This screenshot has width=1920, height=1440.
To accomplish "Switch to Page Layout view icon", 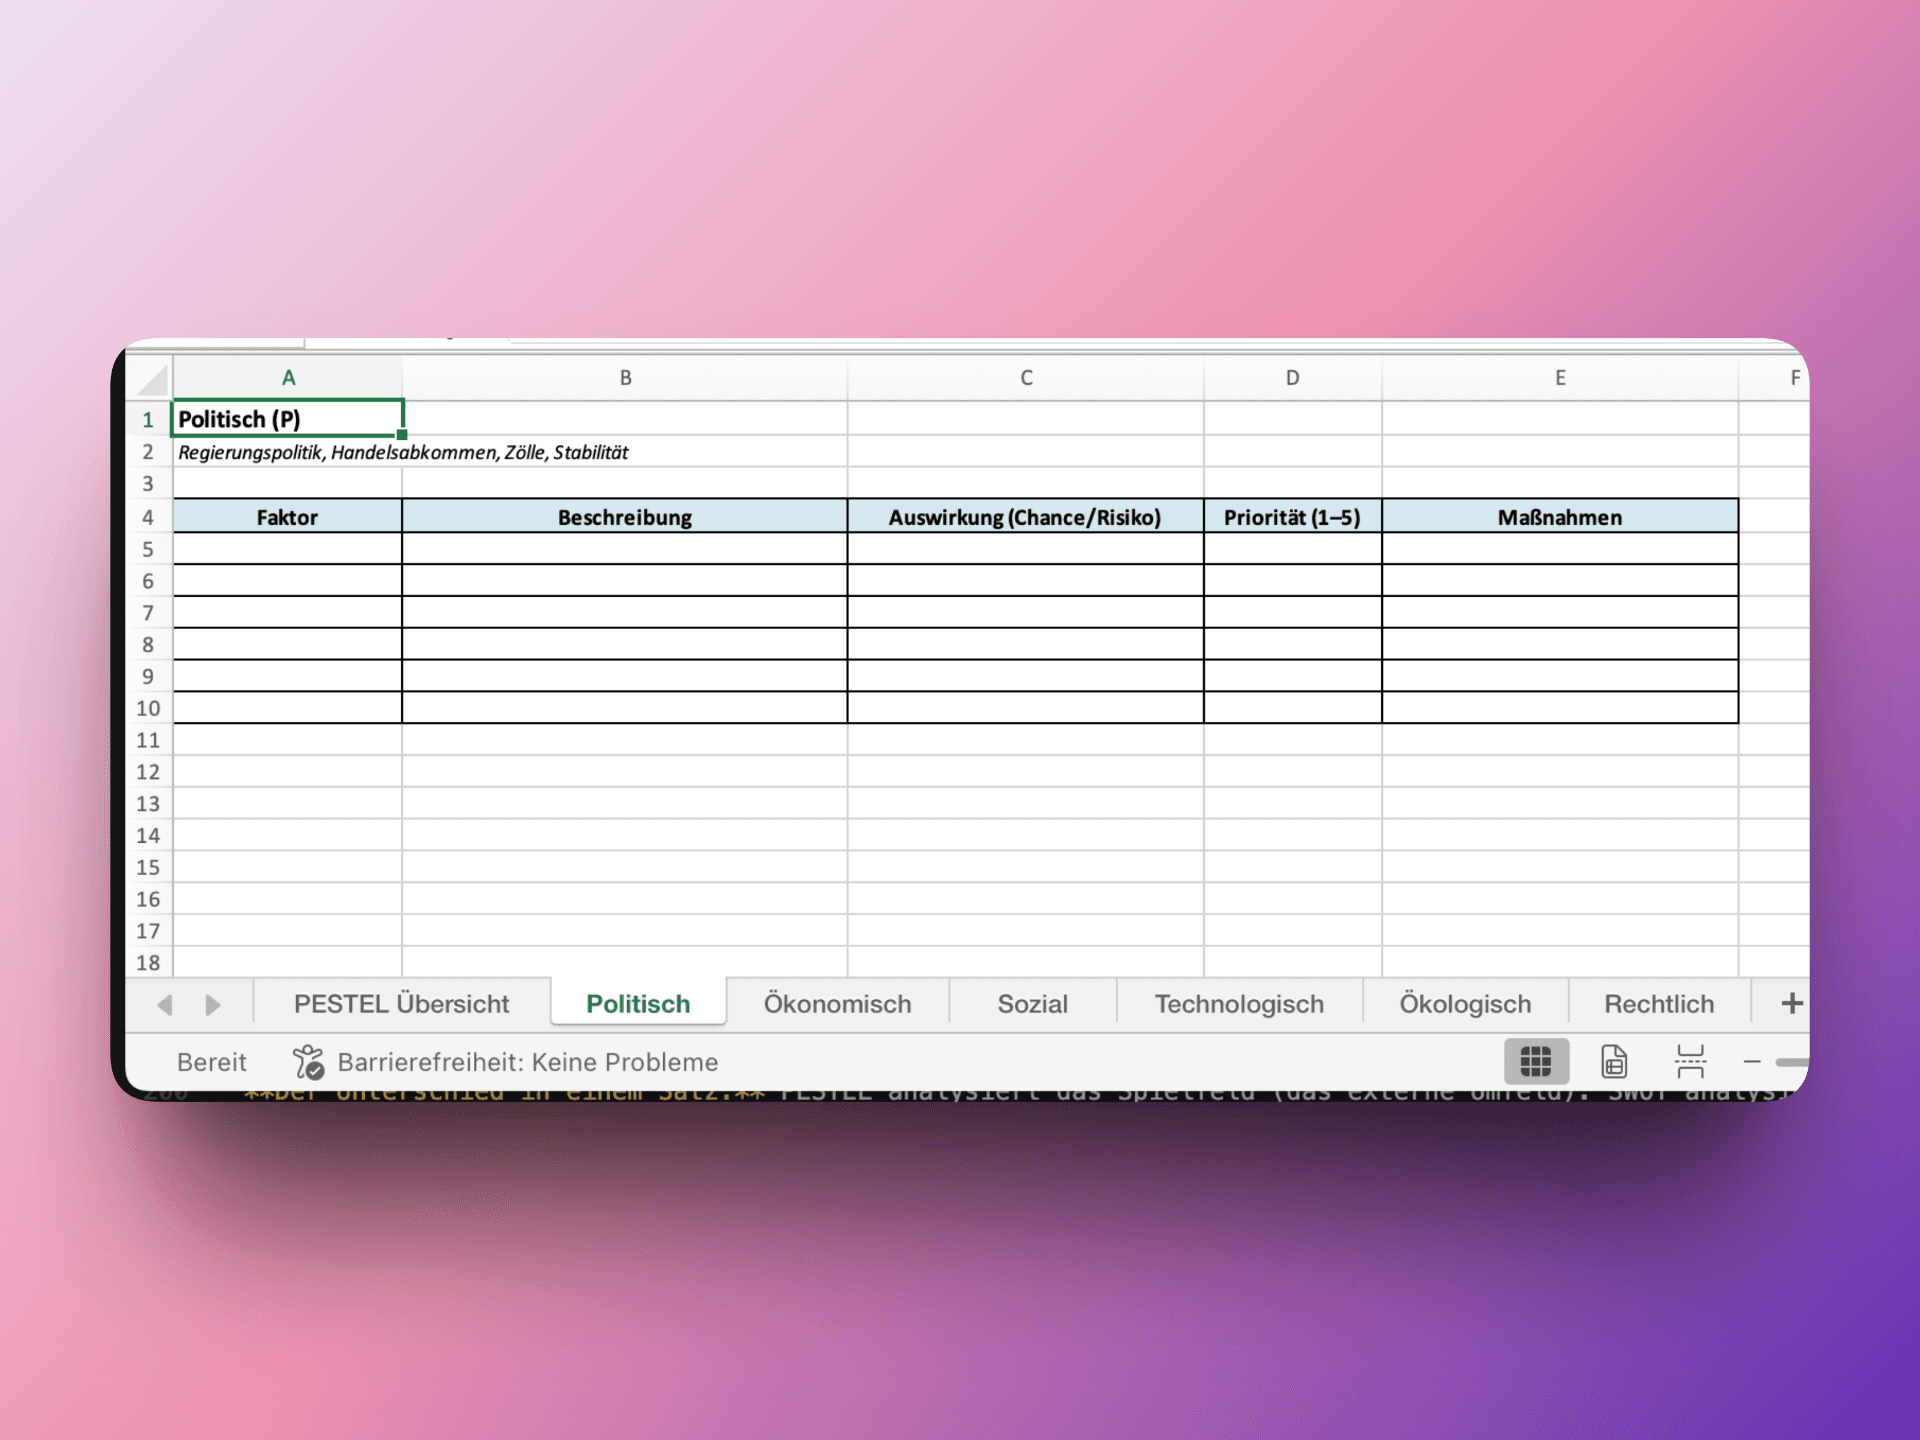I will point(1613,1061).
